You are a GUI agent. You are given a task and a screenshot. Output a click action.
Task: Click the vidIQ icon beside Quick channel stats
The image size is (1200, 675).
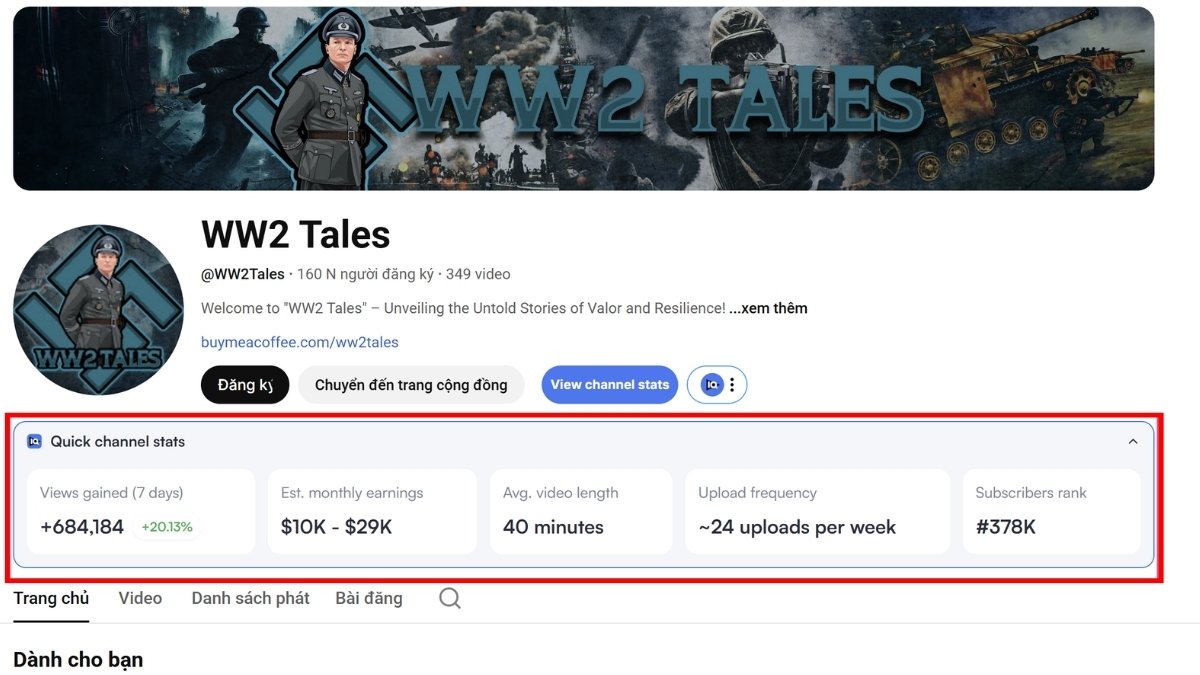click(35, 441)
